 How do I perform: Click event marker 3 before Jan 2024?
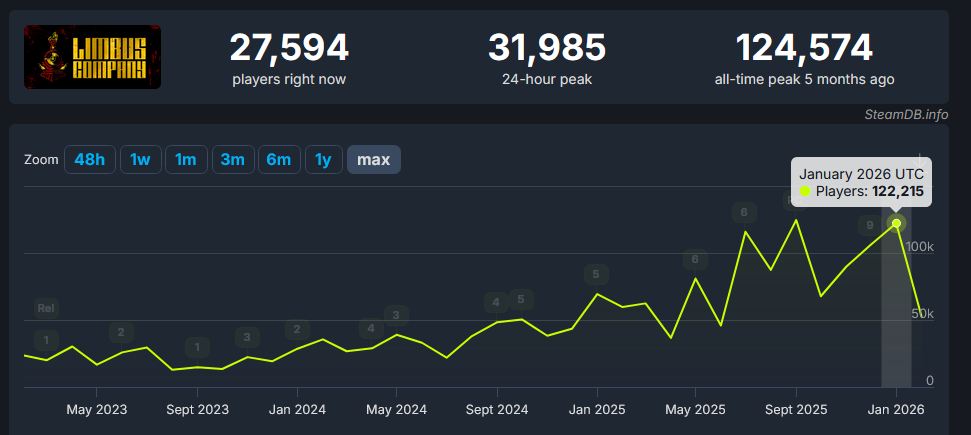pyautogui.click(x=247, y=337)
